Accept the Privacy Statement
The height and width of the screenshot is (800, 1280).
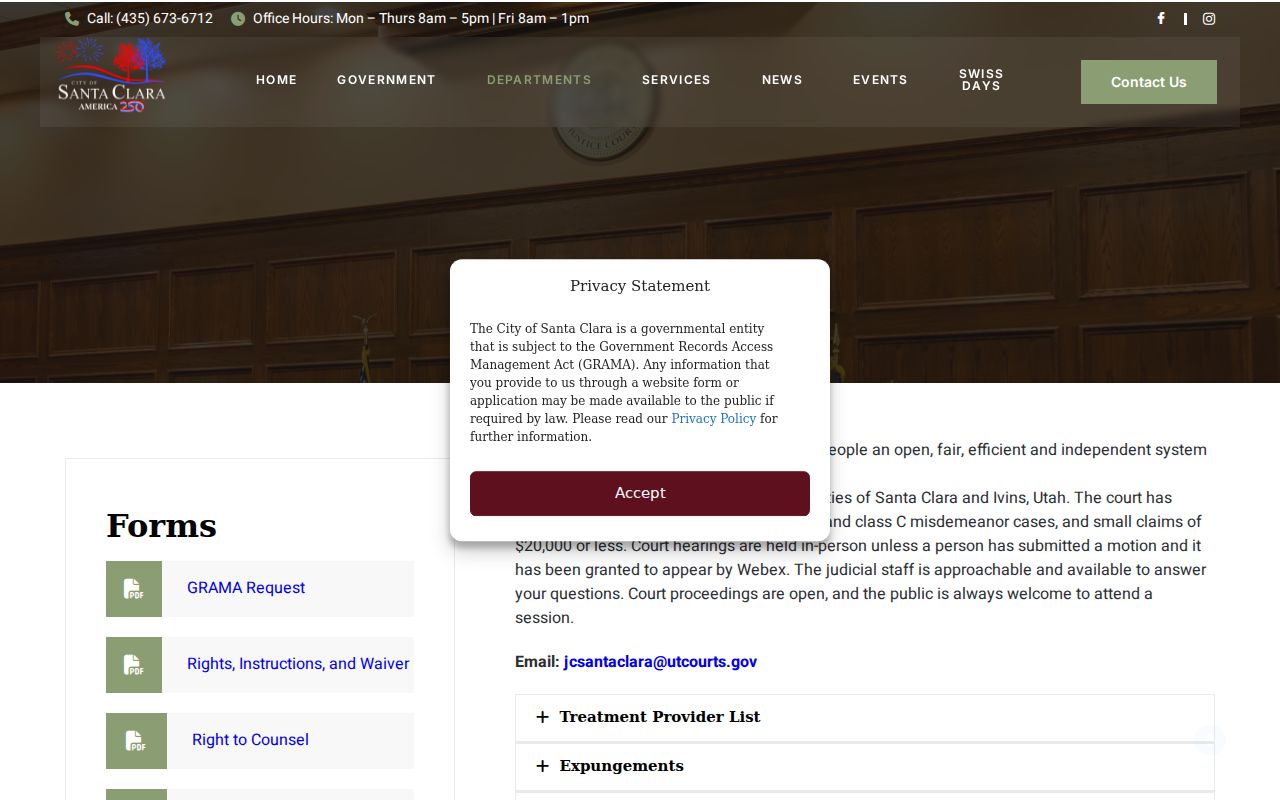pyautogui.click(x=640, y=493)
